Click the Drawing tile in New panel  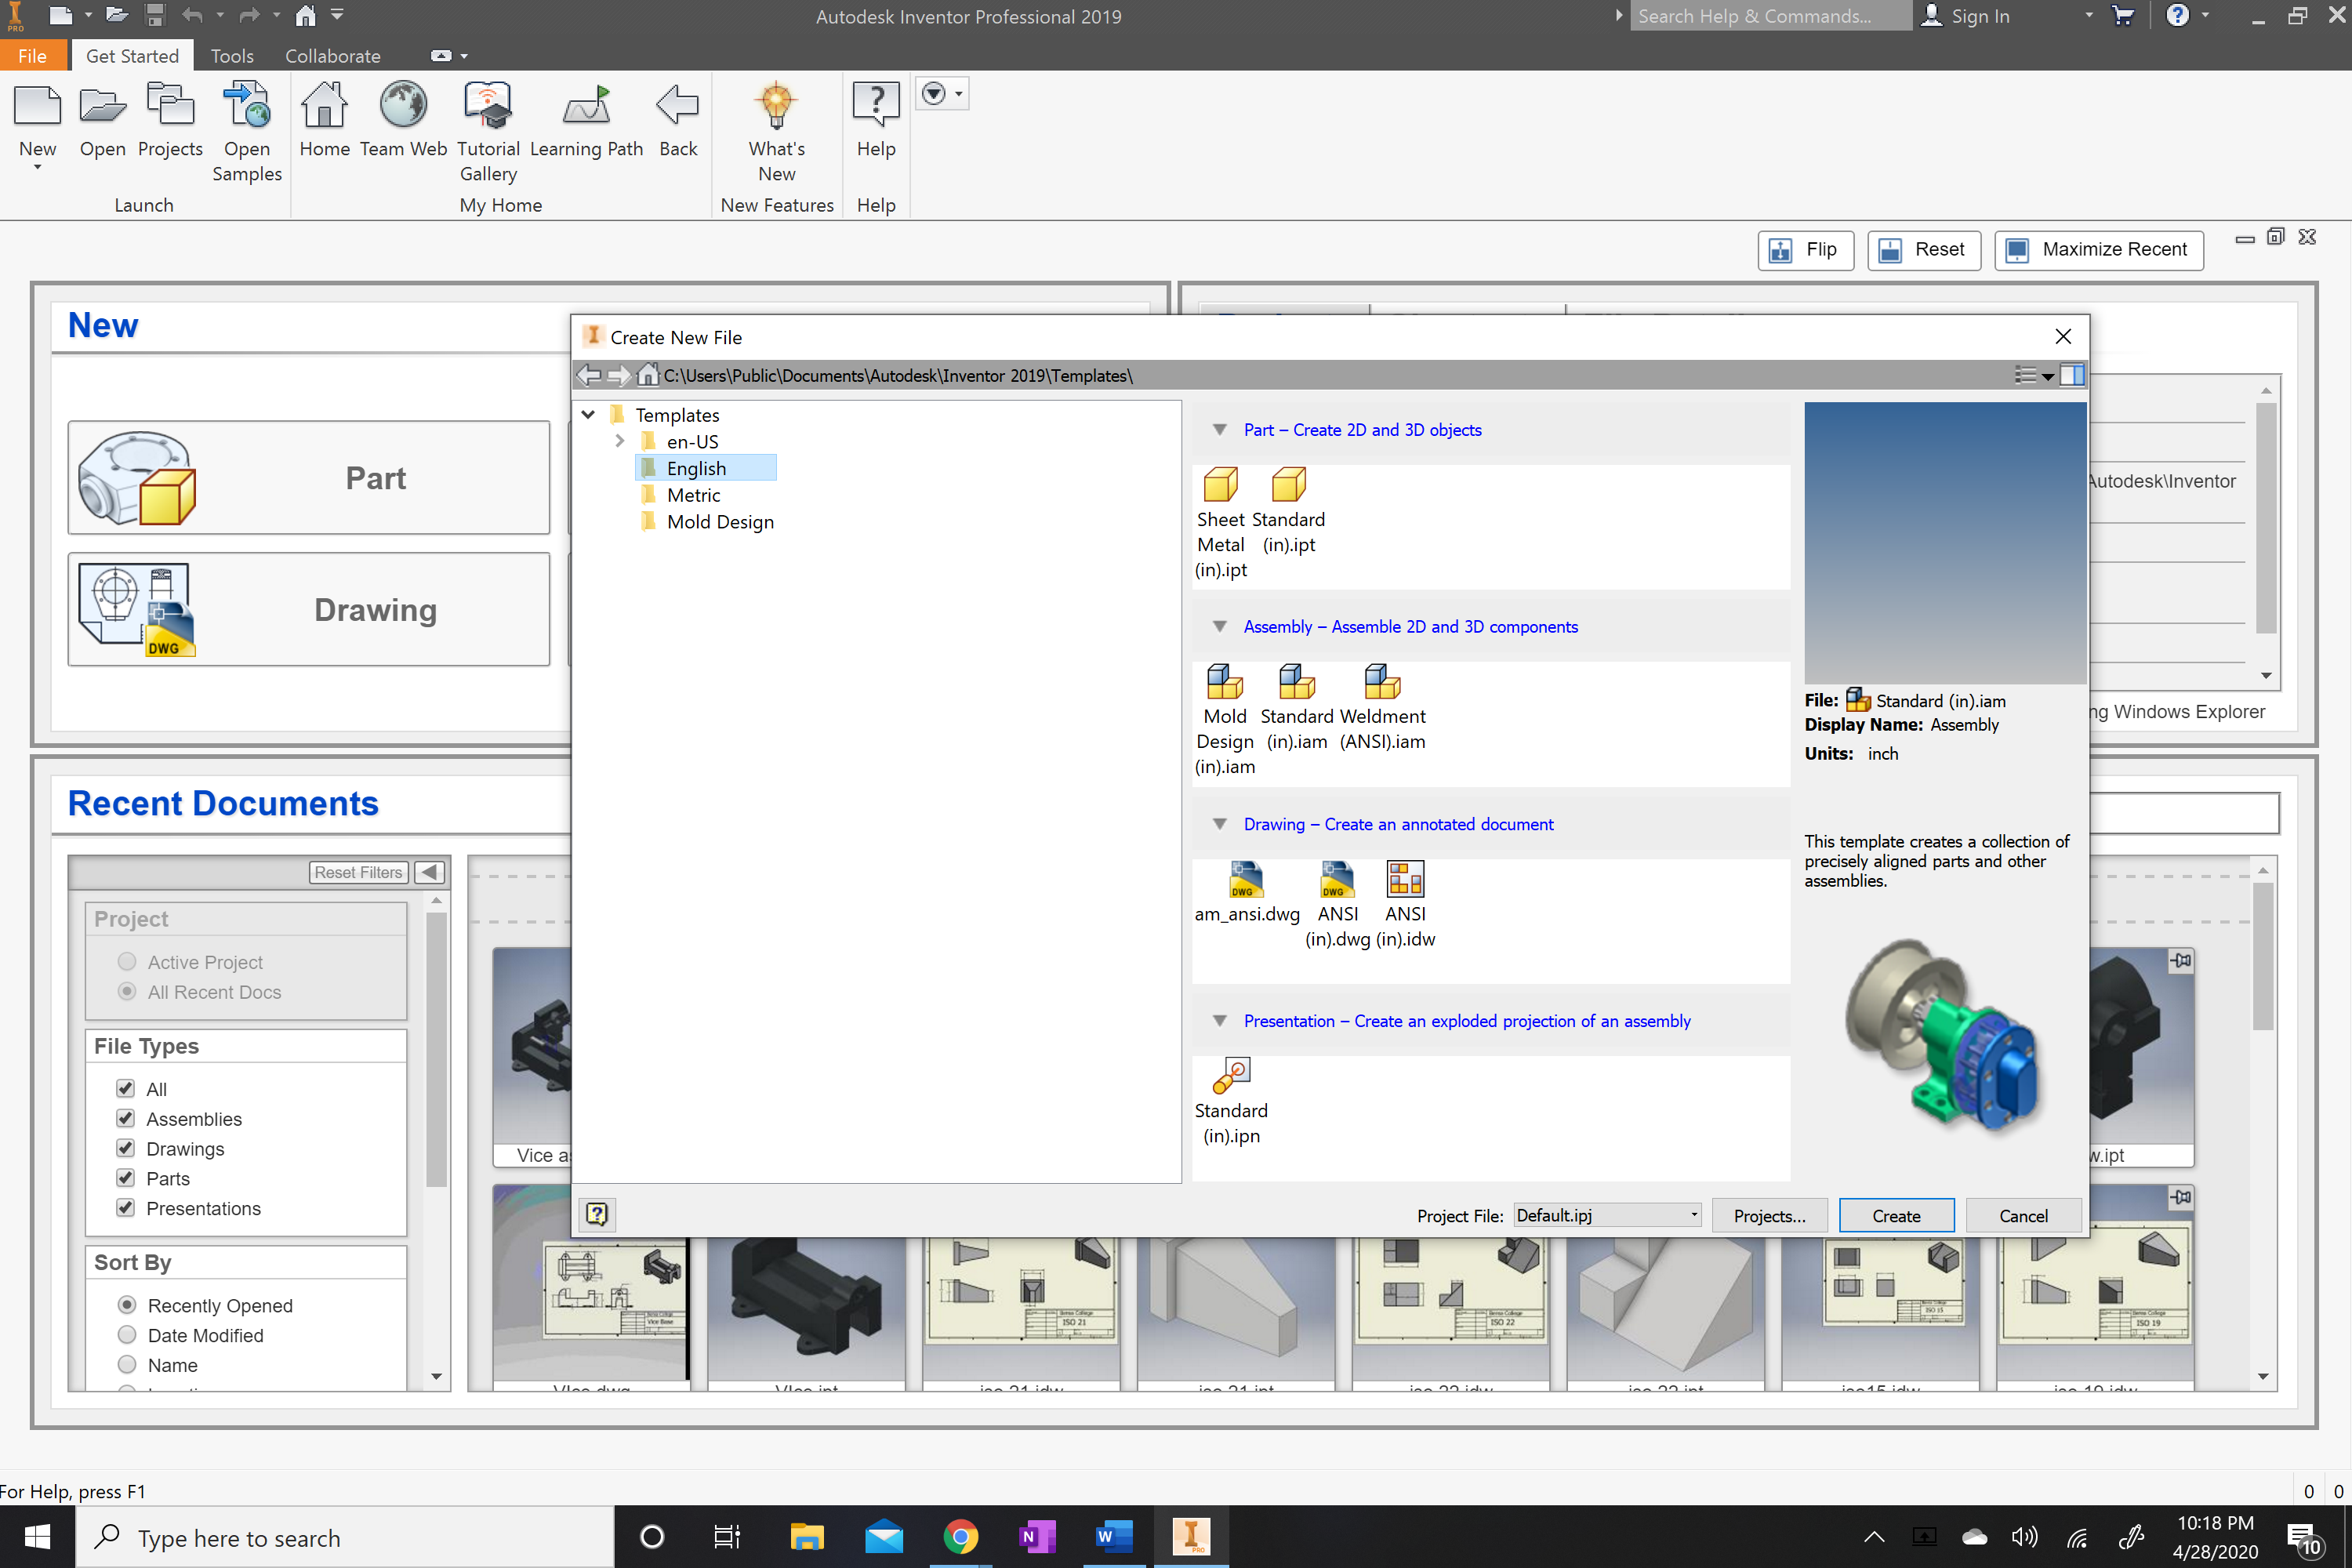(x=308, y=609)
